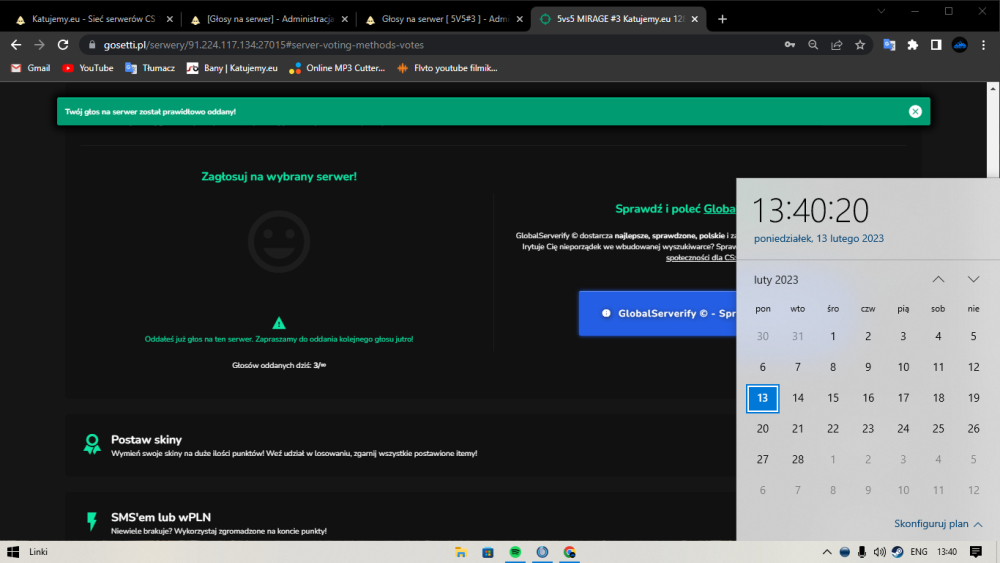Click the GlobalServerify blue button
The image size is (1000, 563).
(658, 313)
